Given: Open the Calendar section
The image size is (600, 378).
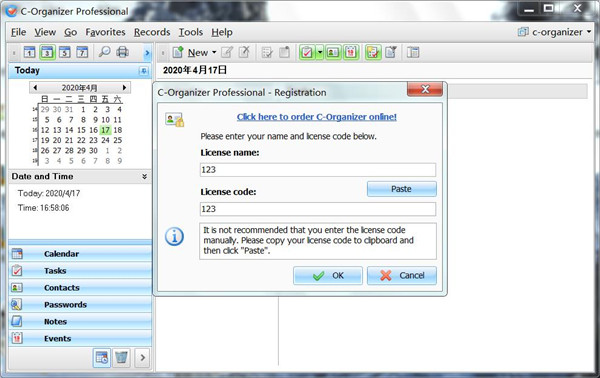Looking at the screenshot, I should 80,254.
